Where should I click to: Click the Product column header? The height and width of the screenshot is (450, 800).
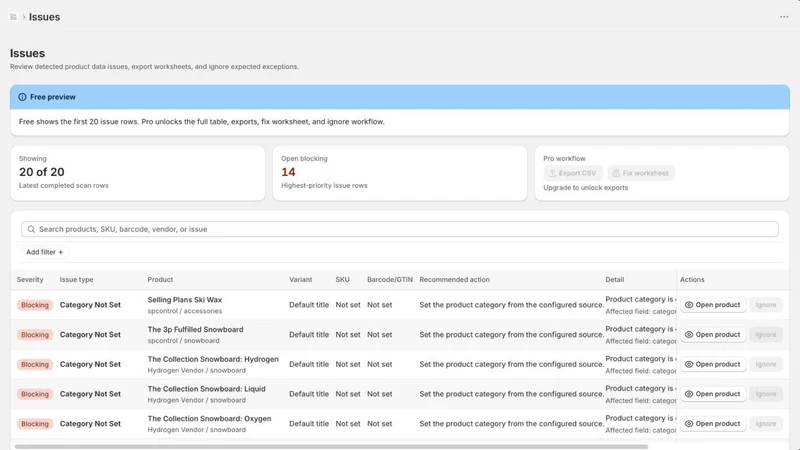160,280
